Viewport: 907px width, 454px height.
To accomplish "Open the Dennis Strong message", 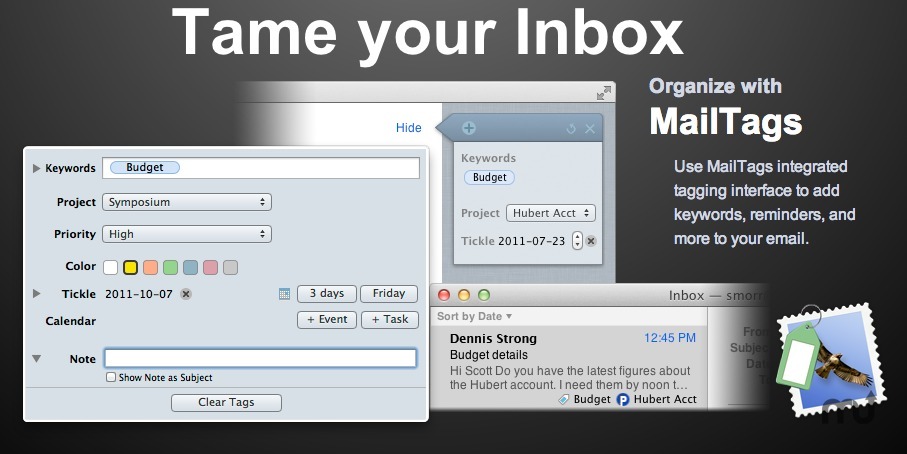I will pyautogui.click(x=569, y=368).
